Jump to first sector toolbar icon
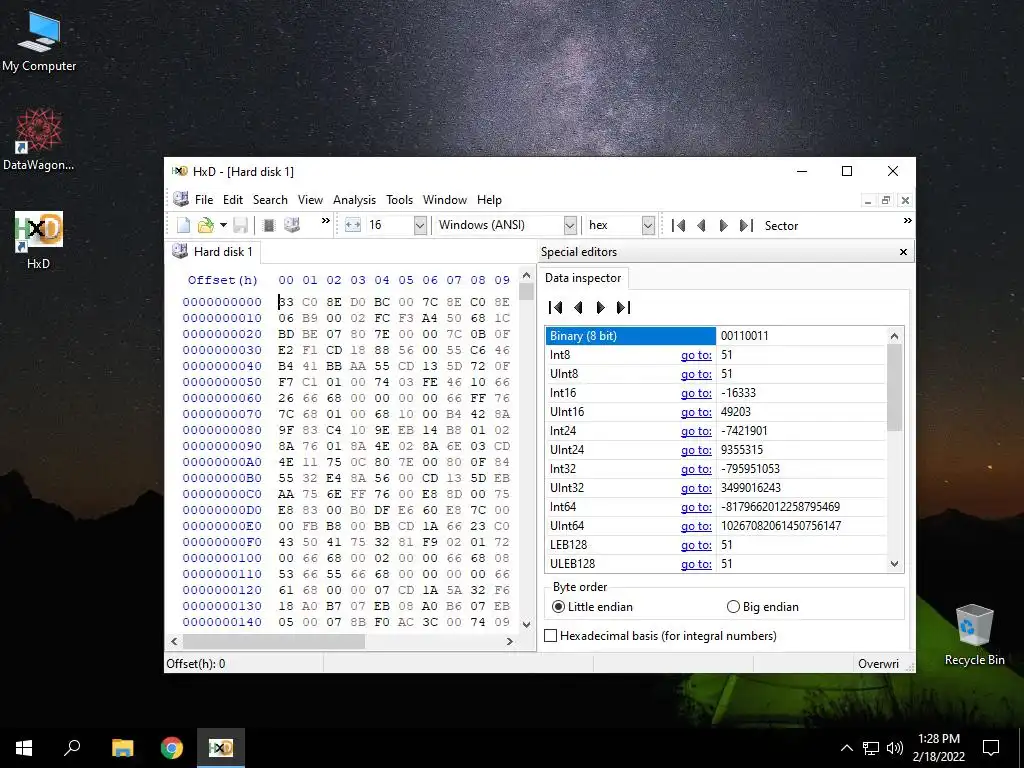The image size is (1024, 768). click(679, 225)
